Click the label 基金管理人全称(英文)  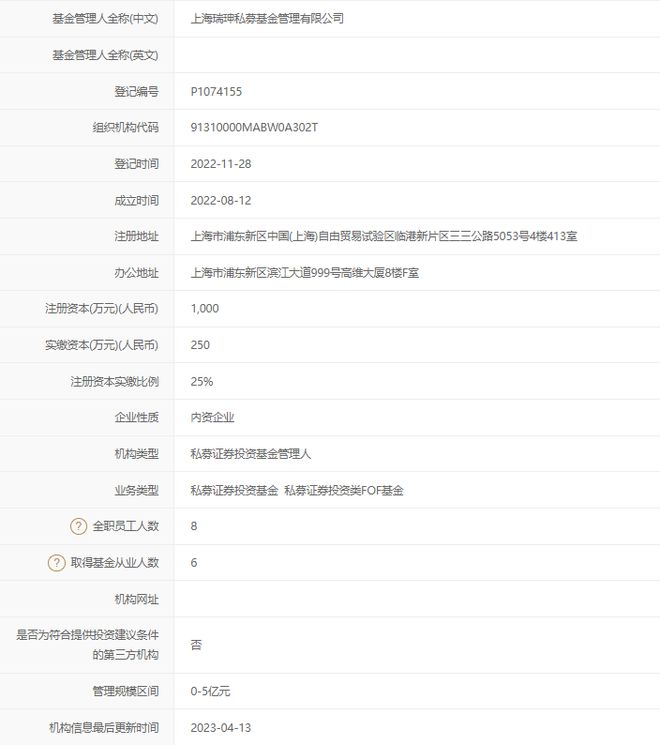click(105, 55)
